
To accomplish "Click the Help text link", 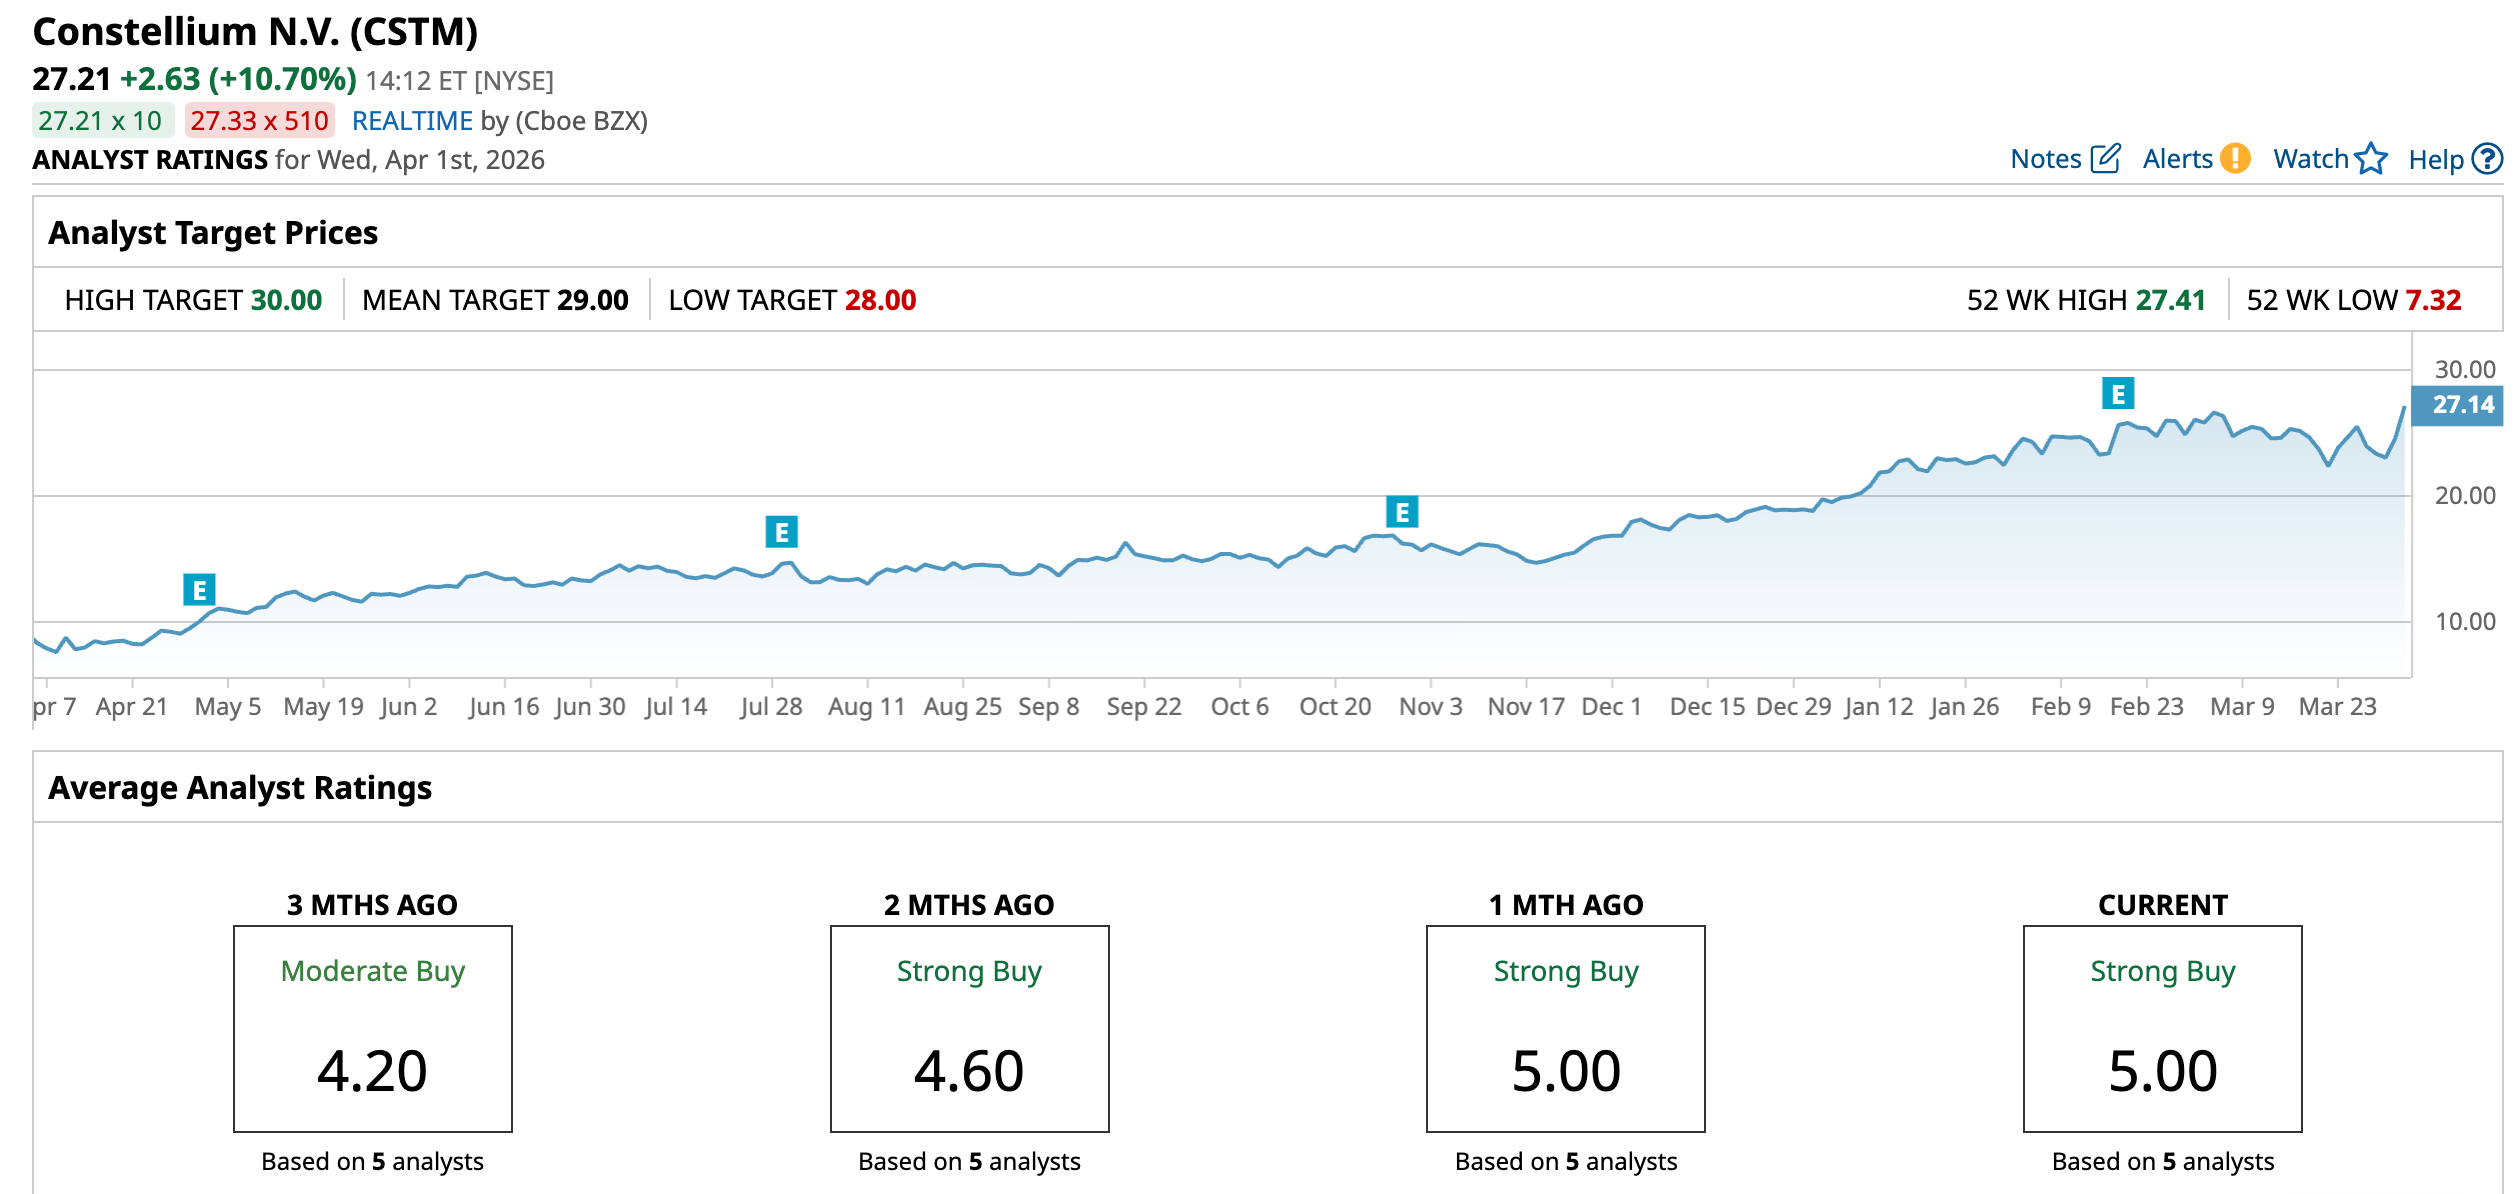I will pos(2435,160).
